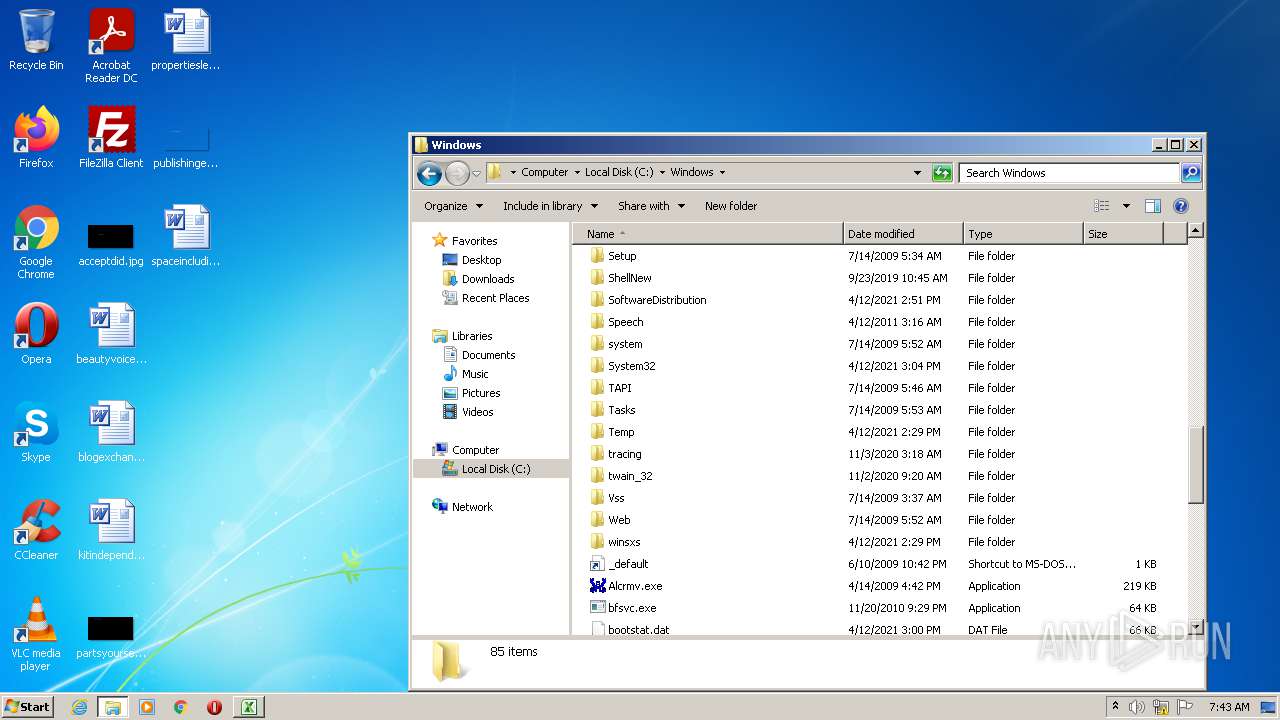Expand Local Disk (C:) breadcrumb arrow
Image resolution: width=1280 pixels, height=720 pixels.
pos(662,172)
